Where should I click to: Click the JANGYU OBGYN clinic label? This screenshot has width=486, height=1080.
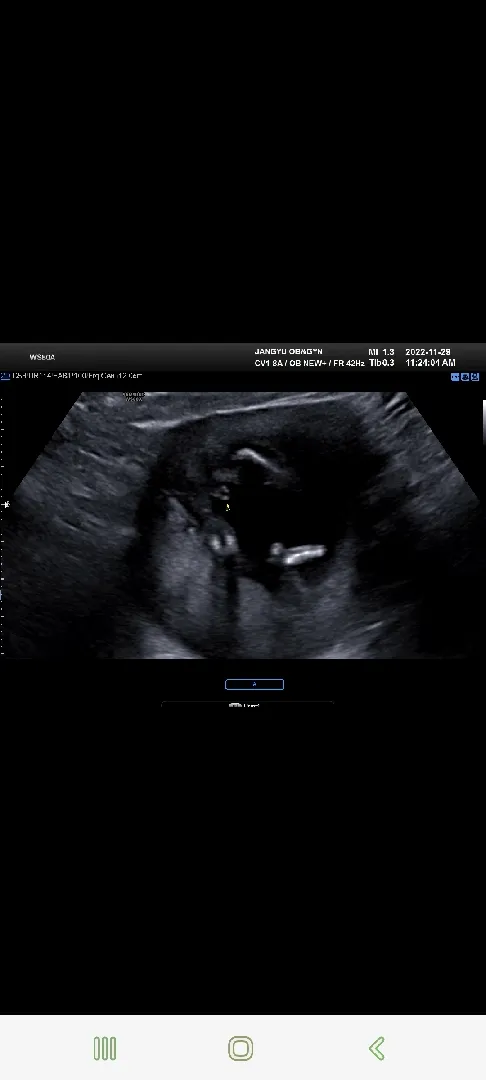[x=288, y=352]
